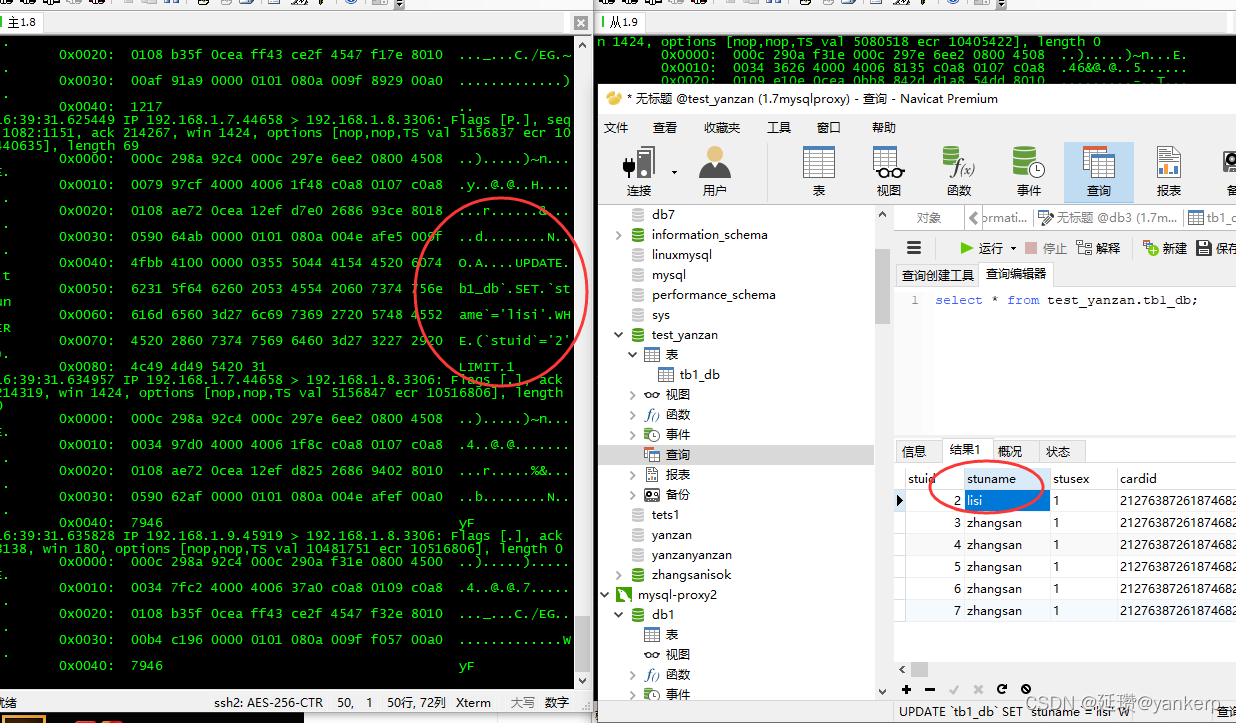Add a record with the plus icon

[x=906, y=689]
